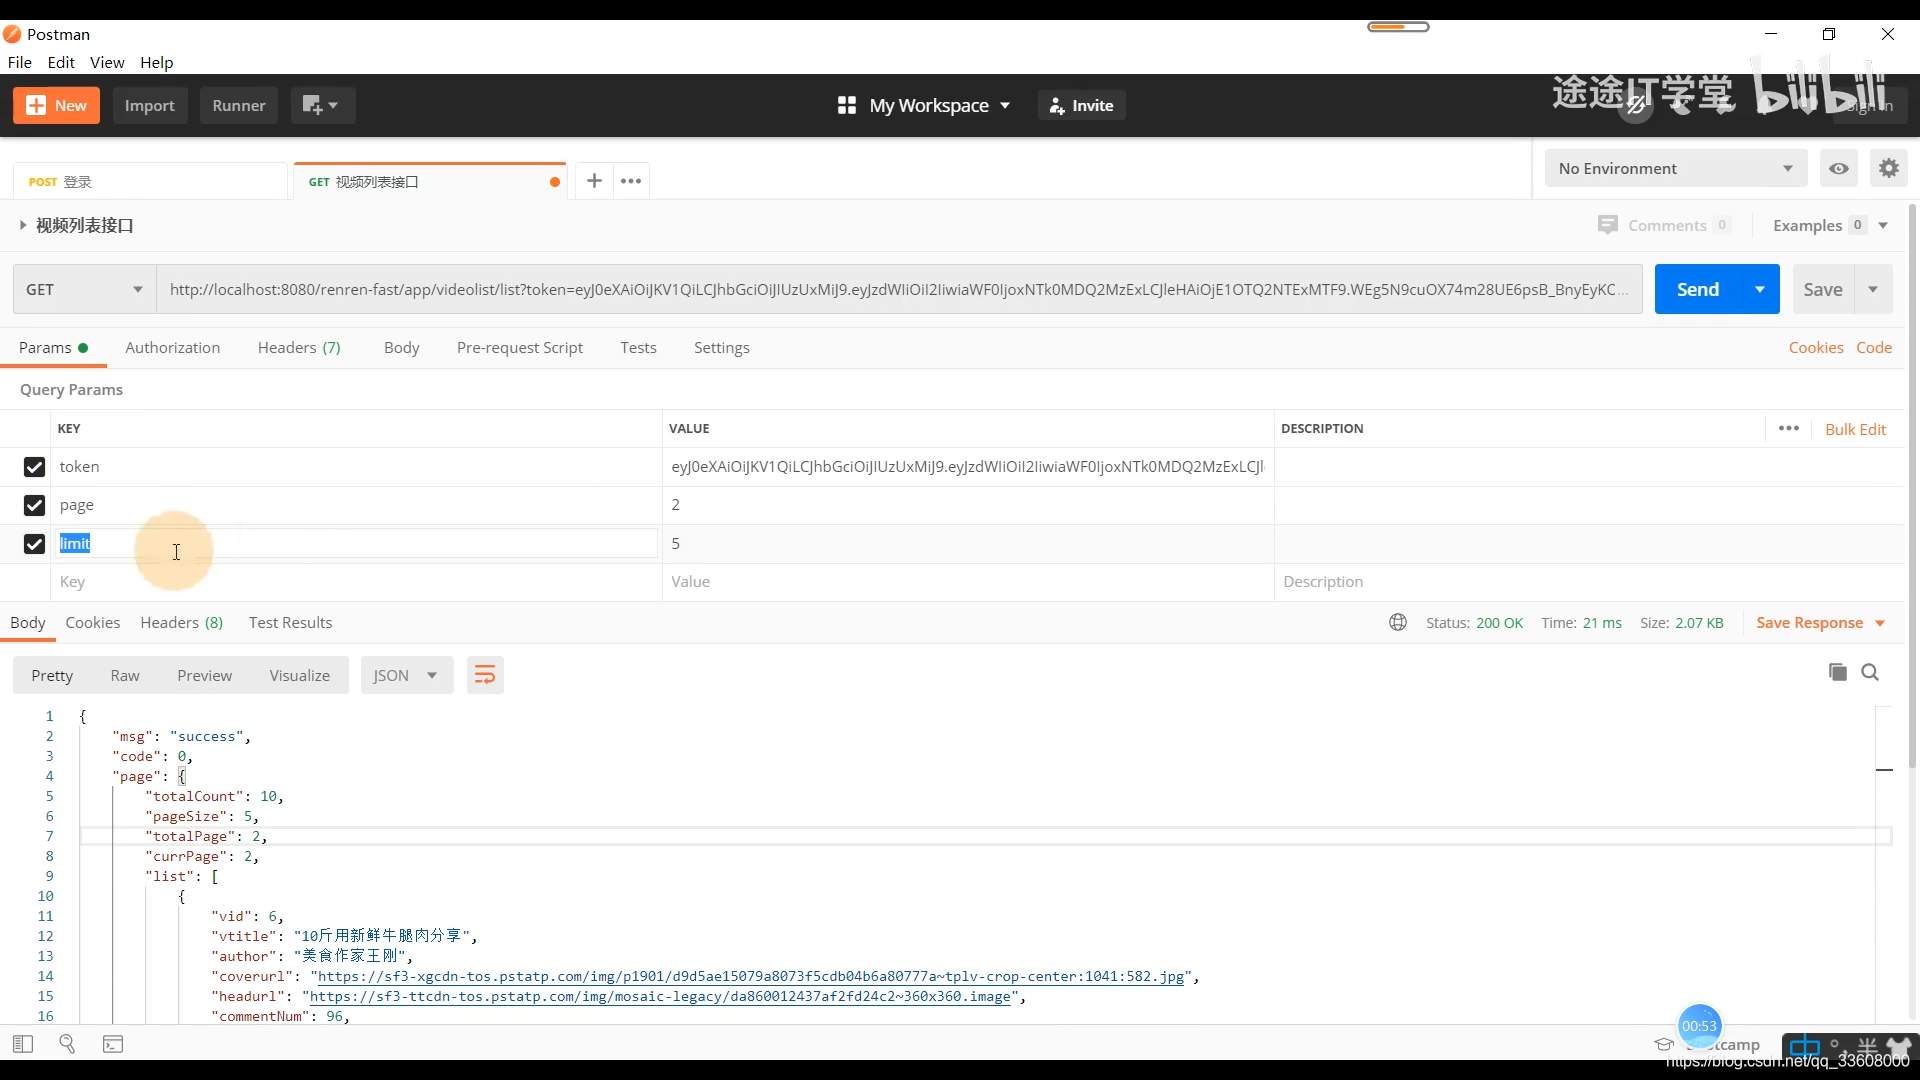Open the Send button dropdown arrow

tap(1760, 289)
